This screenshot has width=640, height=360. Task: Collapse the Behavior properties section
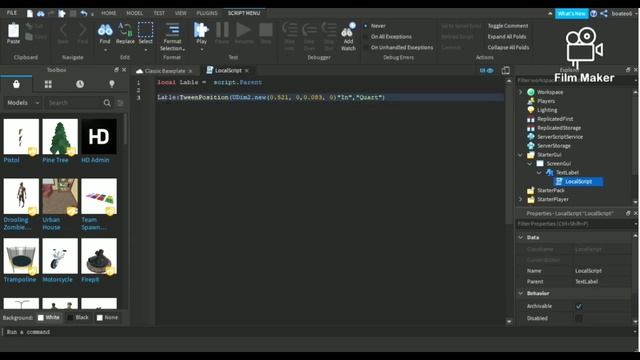[521, 293]
